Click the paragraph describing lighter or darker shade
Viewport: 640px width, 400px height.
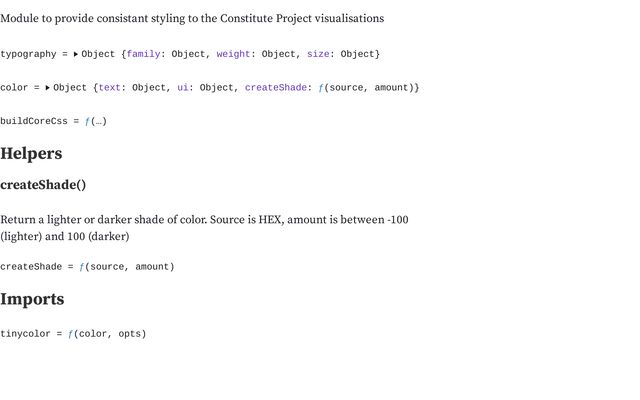pos(204,228)
